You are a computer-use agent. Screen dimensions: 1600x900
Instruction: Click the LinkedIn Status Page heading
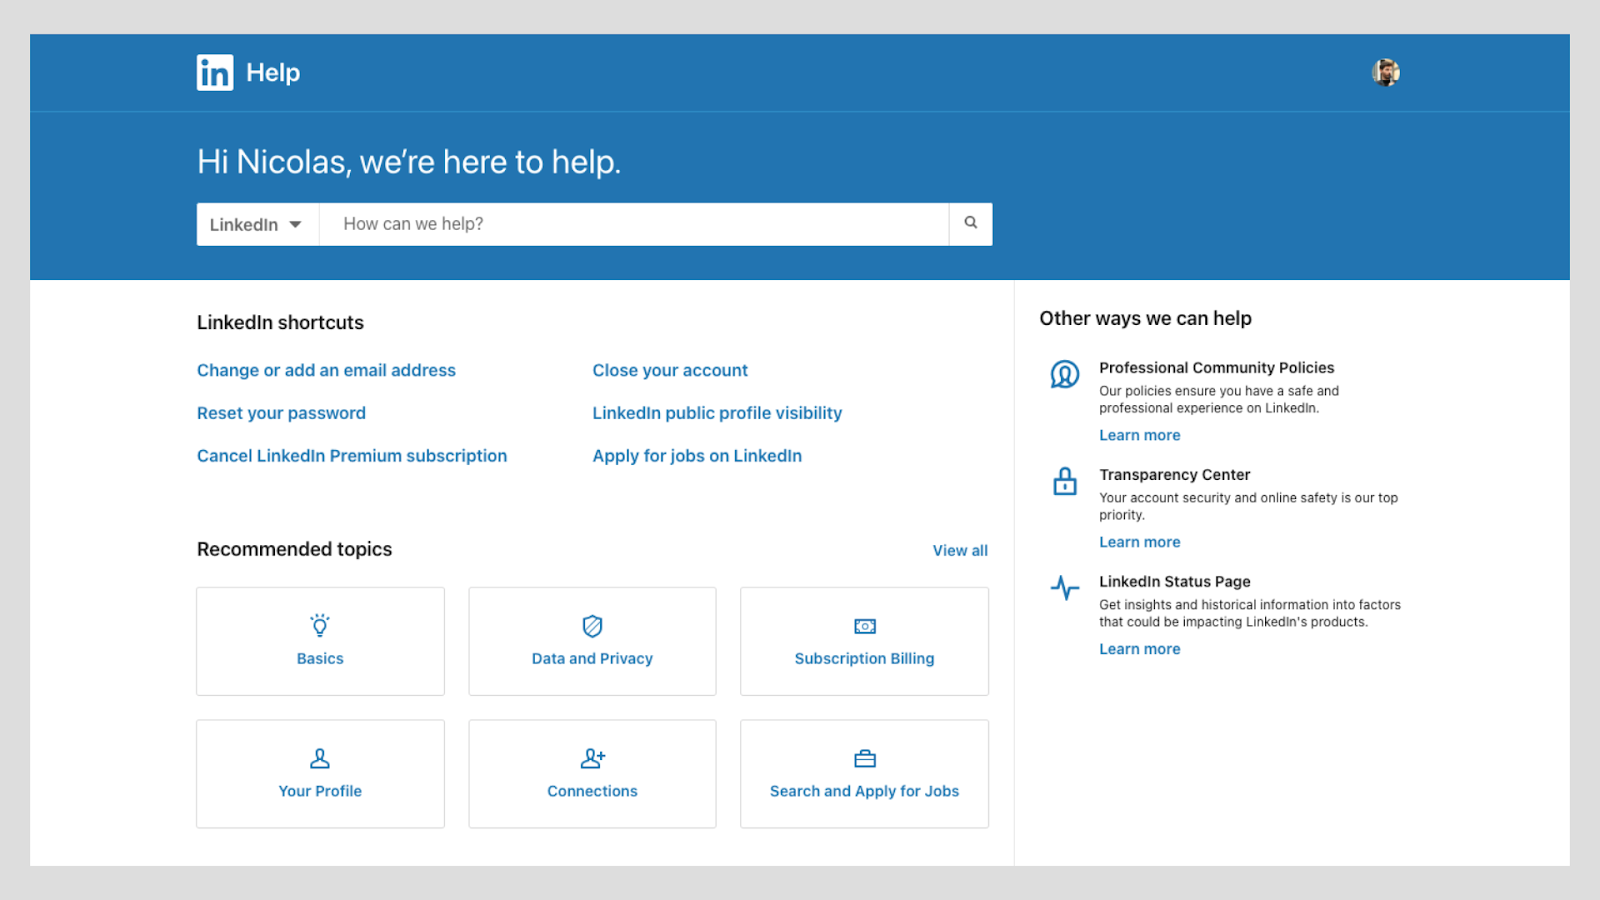[x=1175, y=581]
